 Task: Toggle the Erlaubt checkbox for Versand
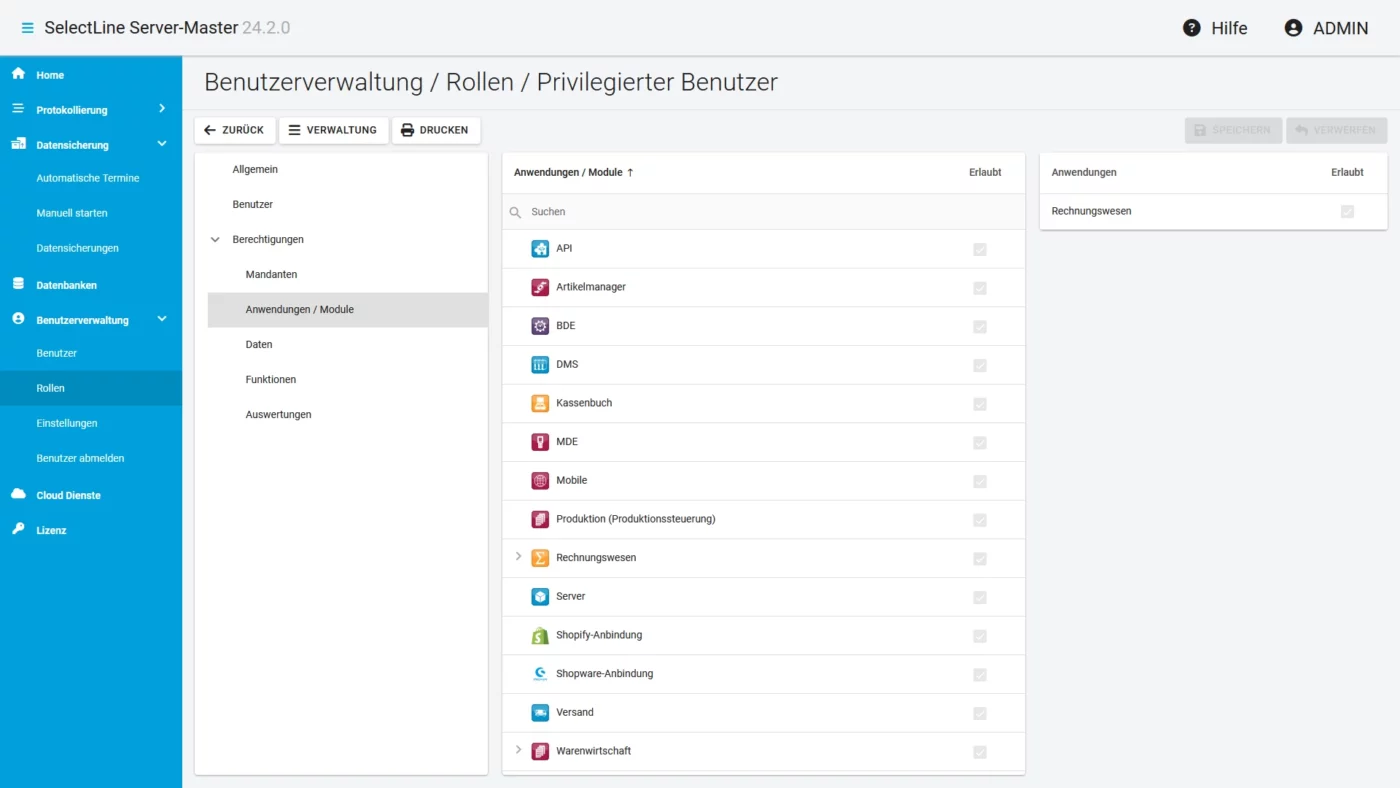point(980,713)
